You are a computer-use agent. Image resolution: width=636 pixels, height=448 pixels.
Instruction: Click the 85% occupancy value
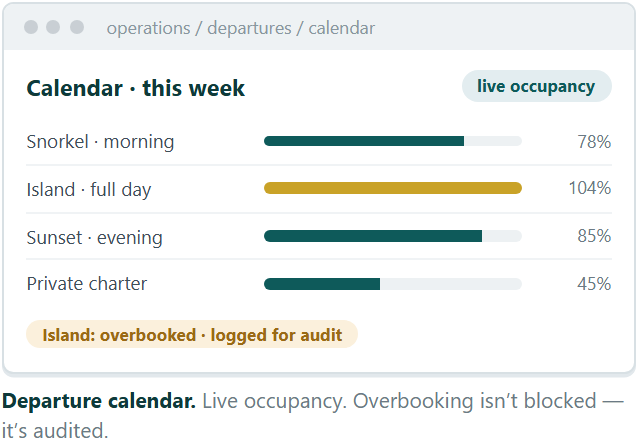pos(594,236)
